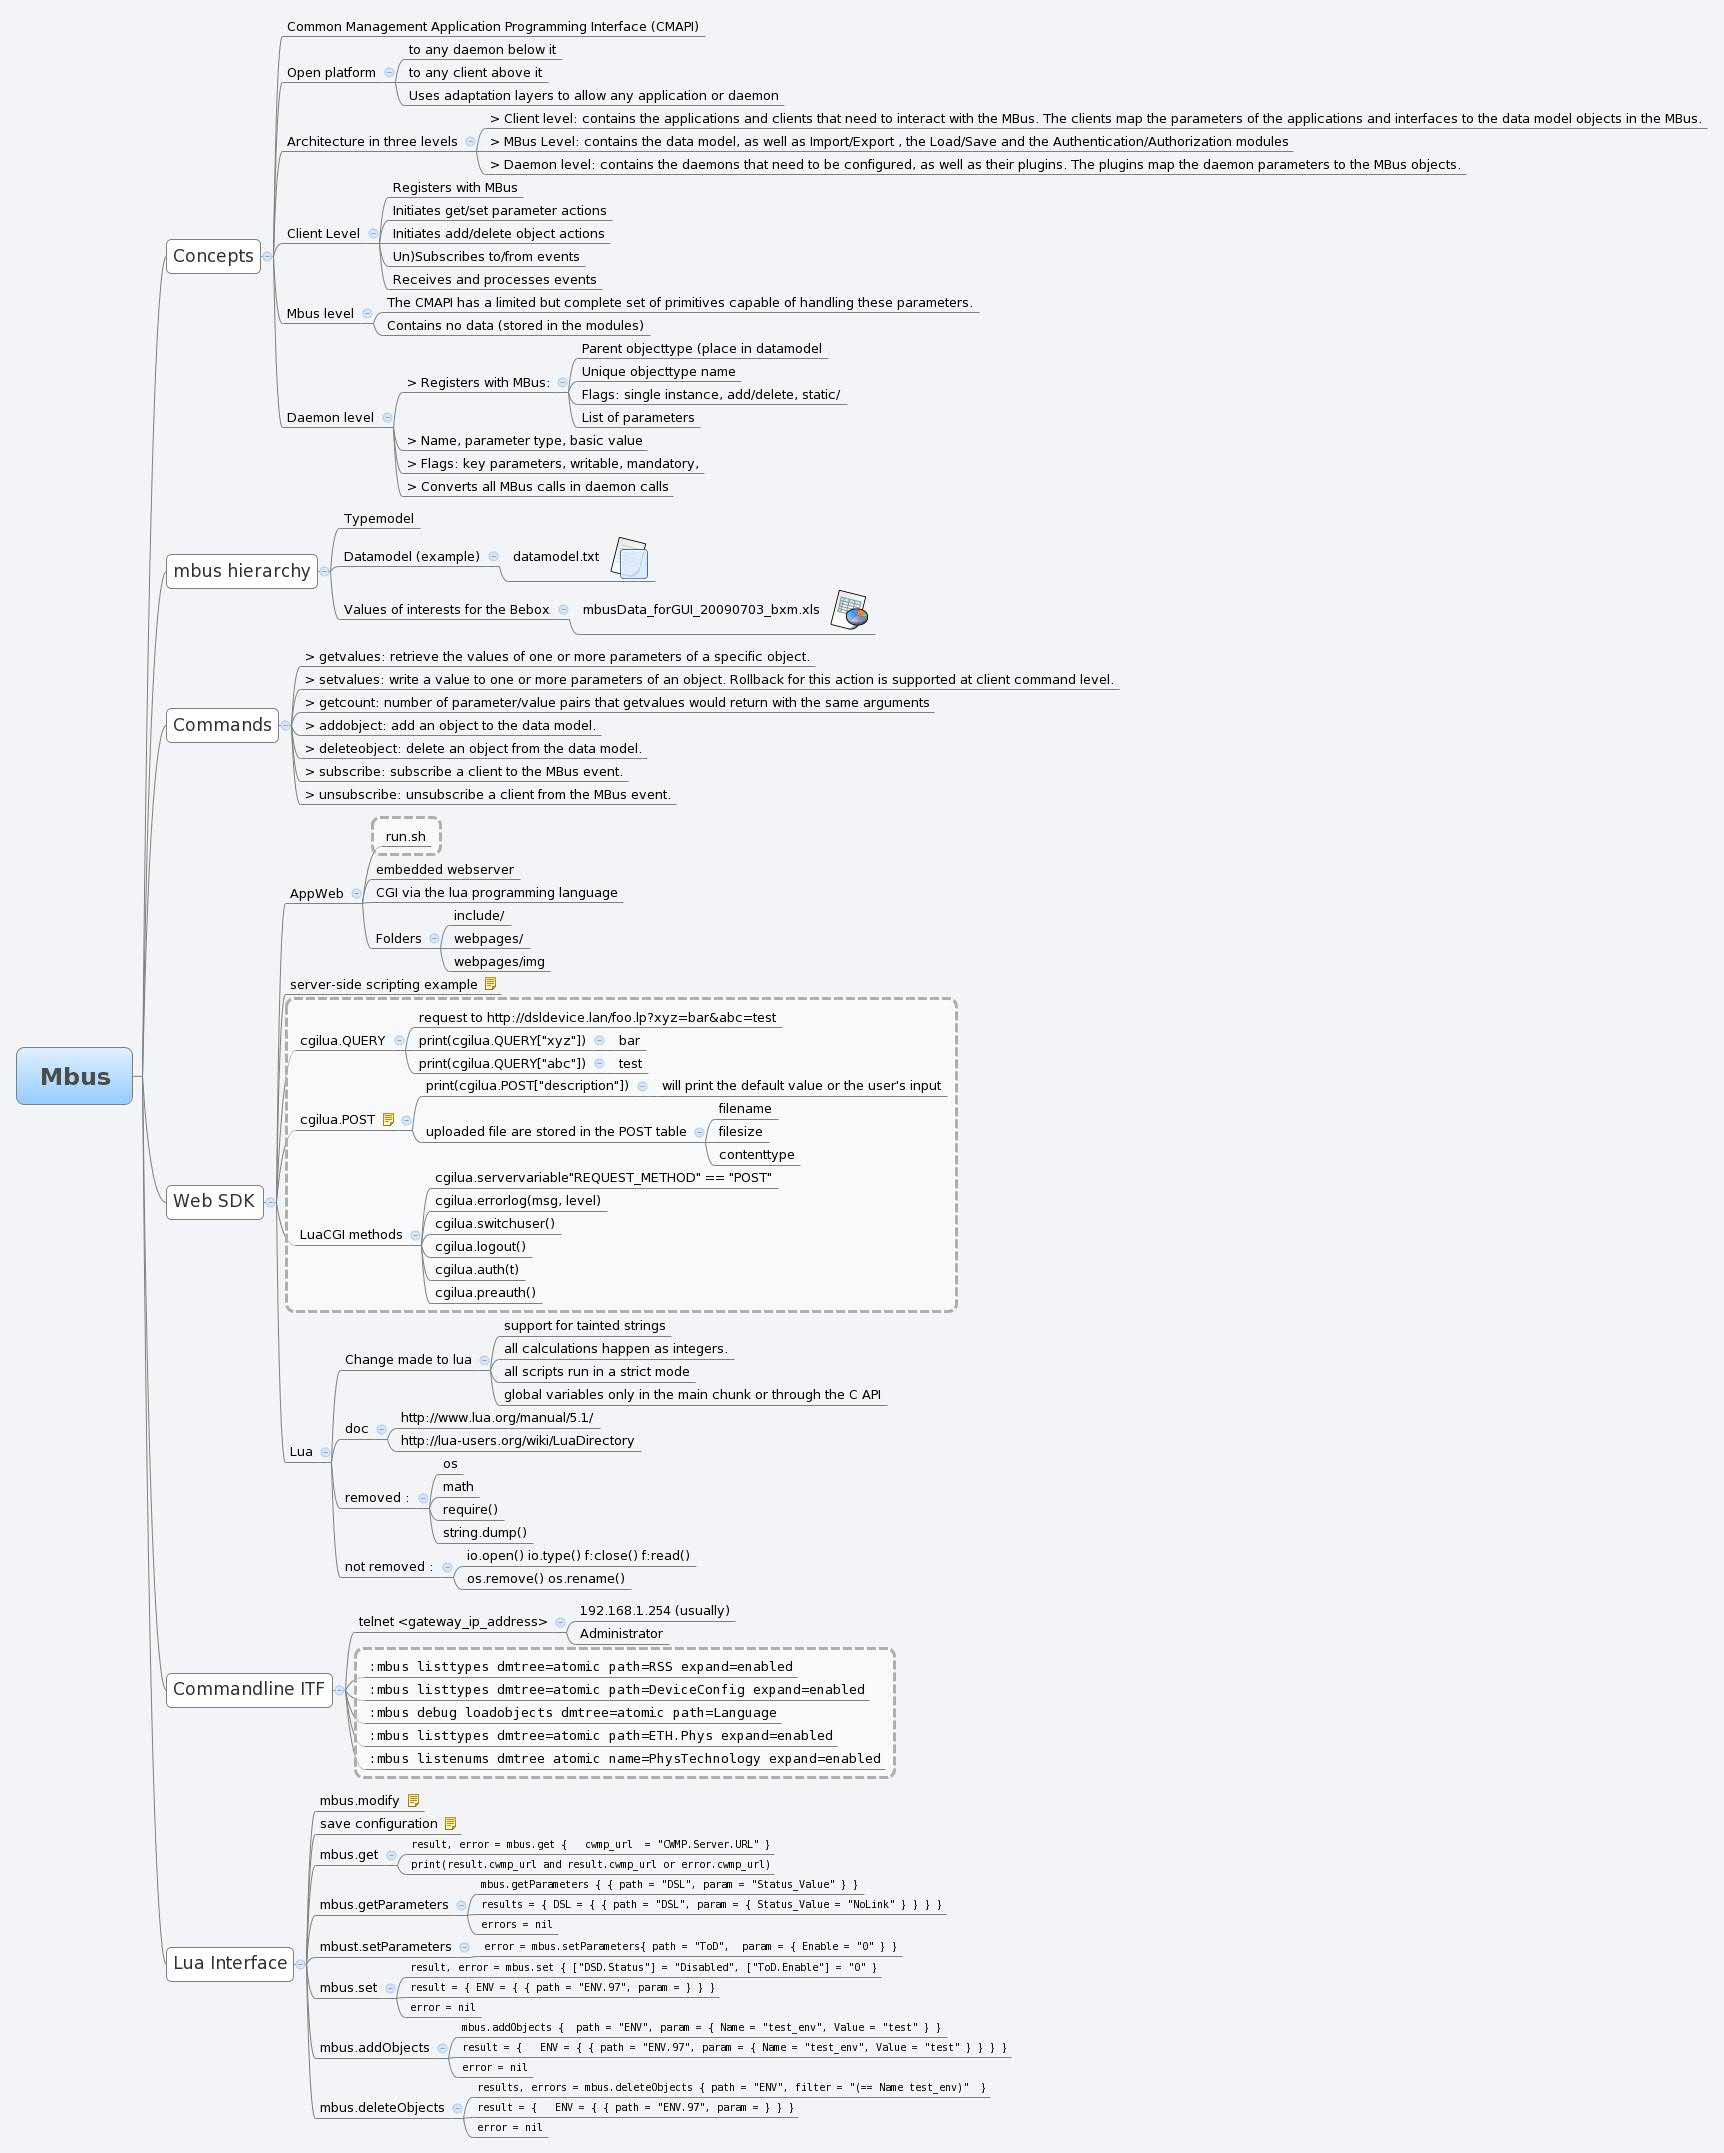Collapse the Web SDK branch
1724x2153 pixels.
[x=271, y=1203]
